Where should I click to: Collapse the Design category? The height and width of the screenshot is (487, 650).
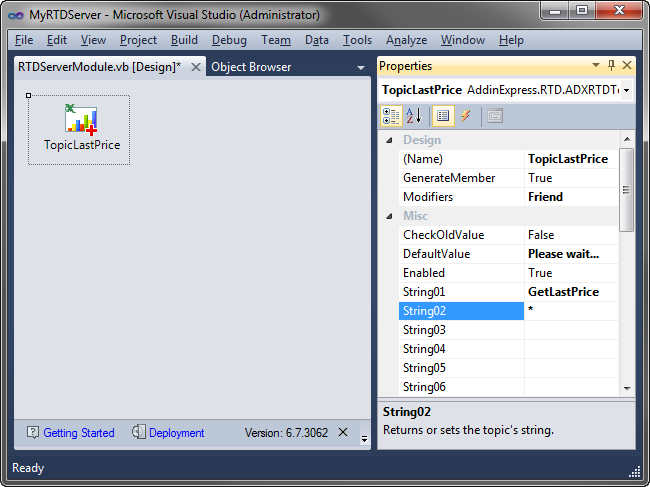coord(389,141)
